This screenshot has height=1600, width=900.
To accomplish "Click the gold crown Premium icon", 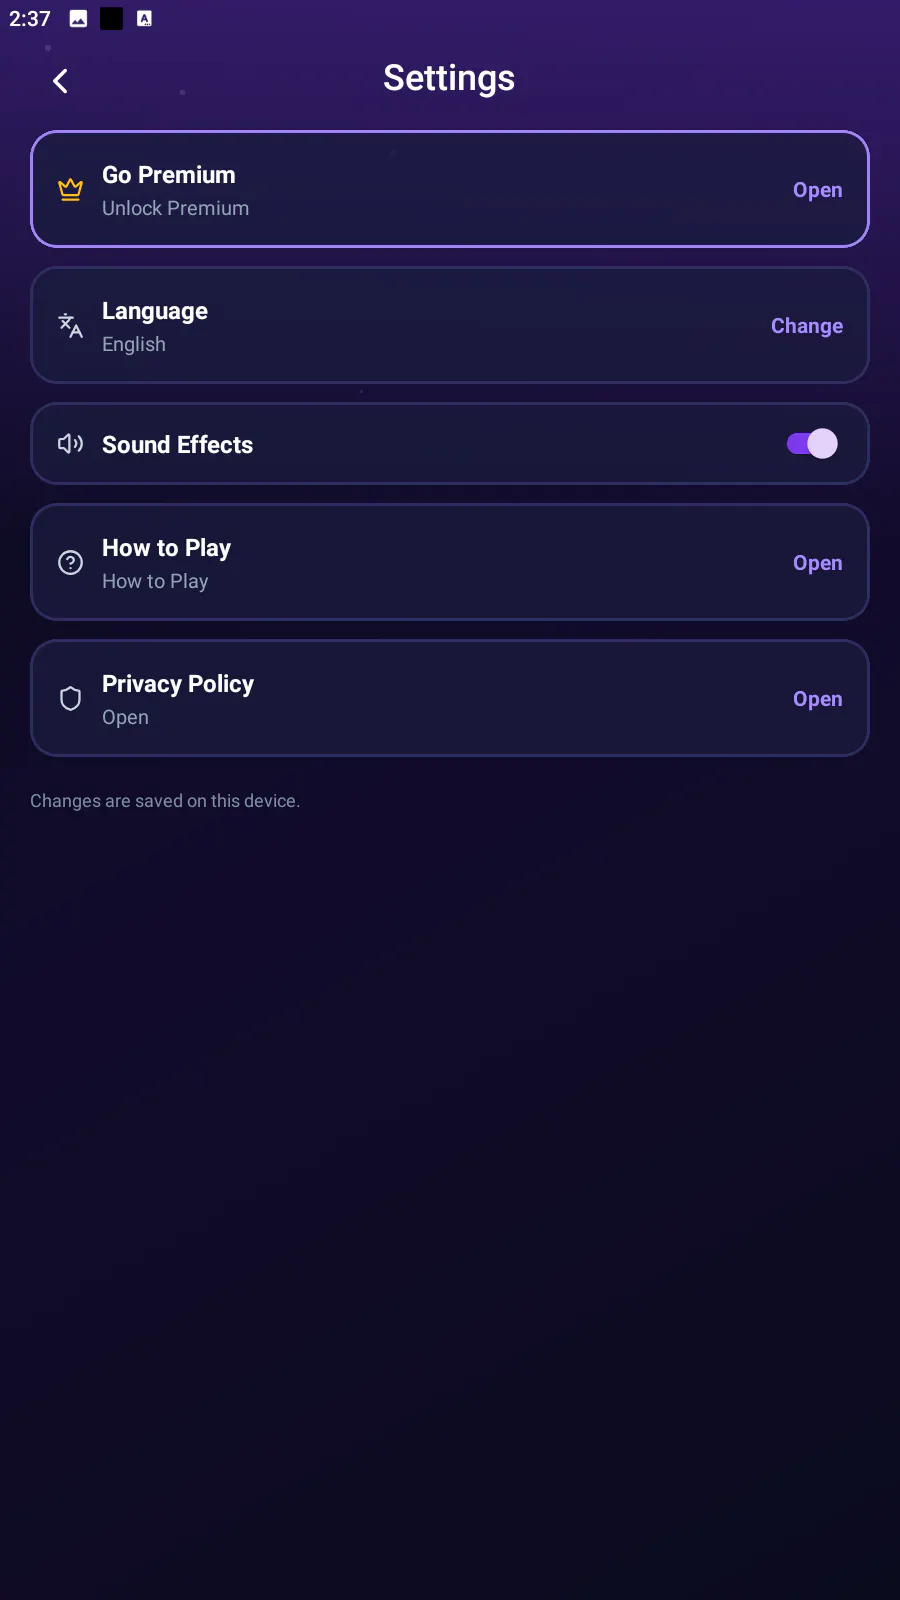I will [x=70, y=189].
